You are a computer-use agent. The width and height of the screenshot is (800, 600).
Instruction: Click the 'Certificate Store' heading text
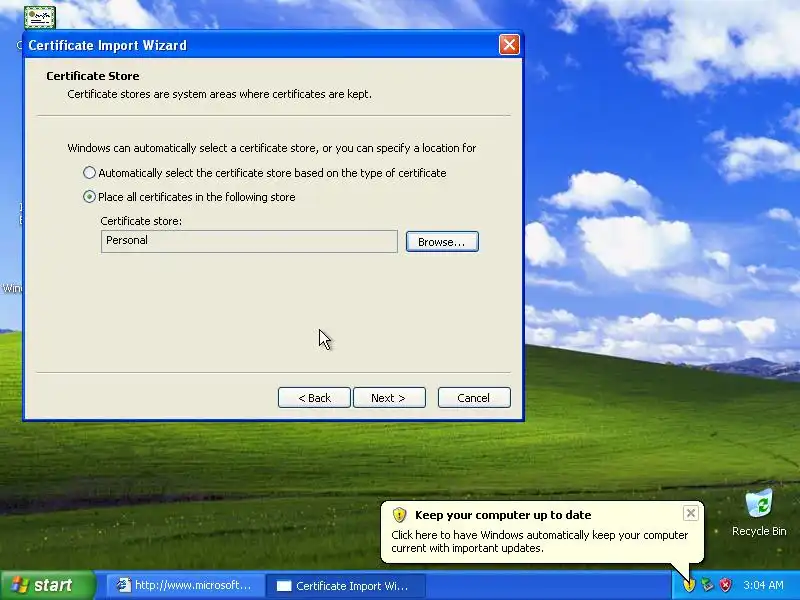pos(93,76)
